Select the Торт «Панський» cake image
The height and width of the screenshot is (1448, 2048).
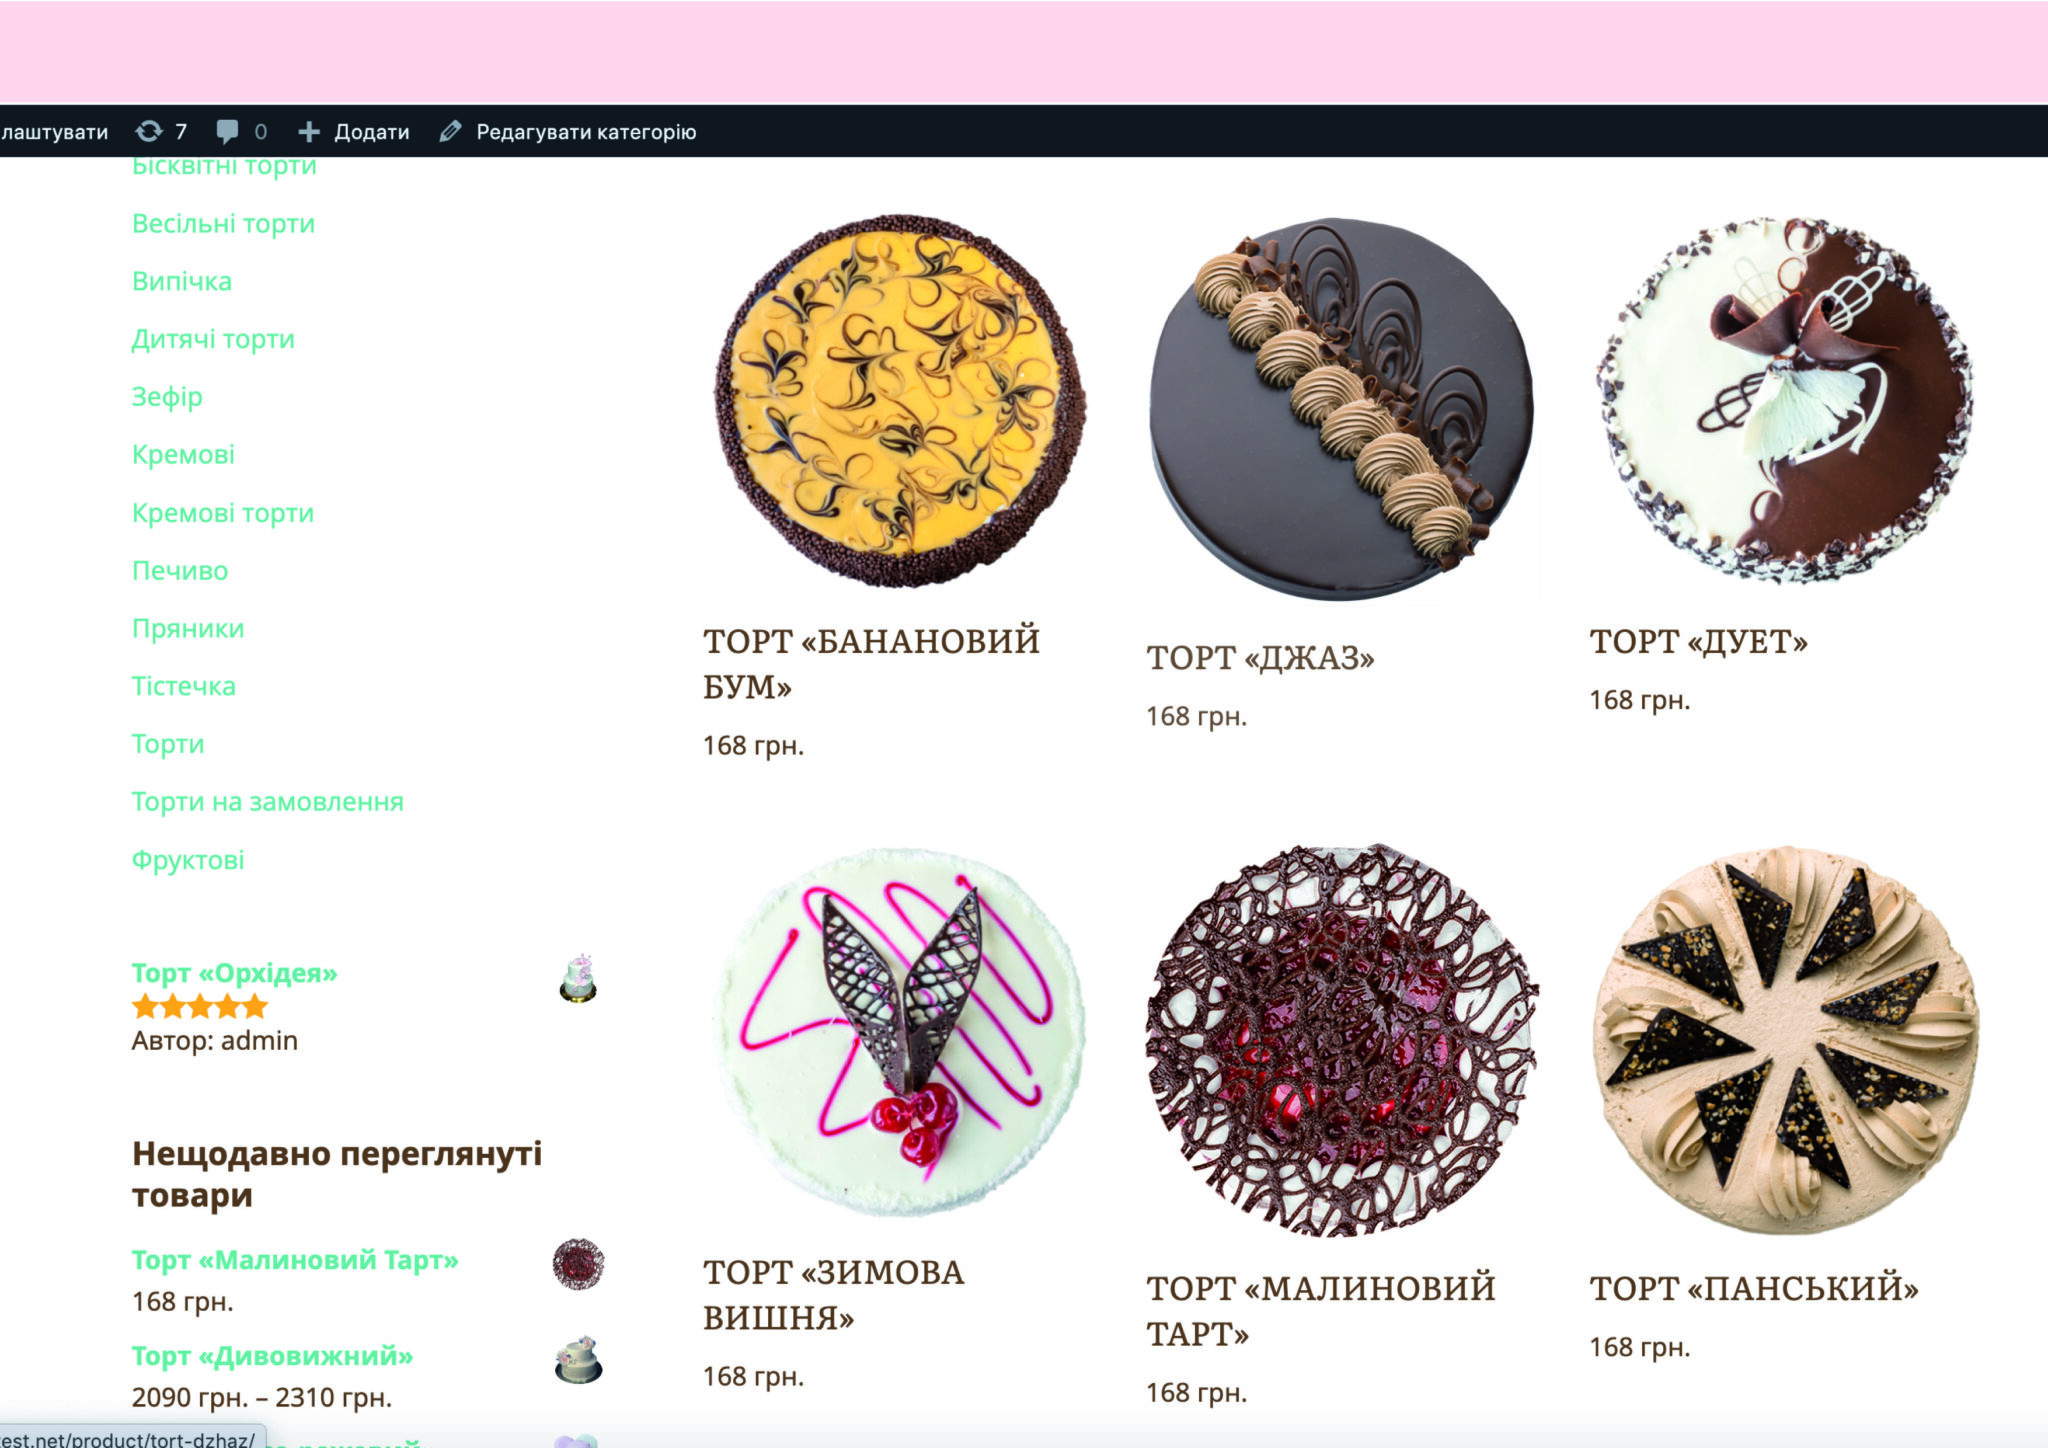pyautogui.click(x=1785, y=1040)
